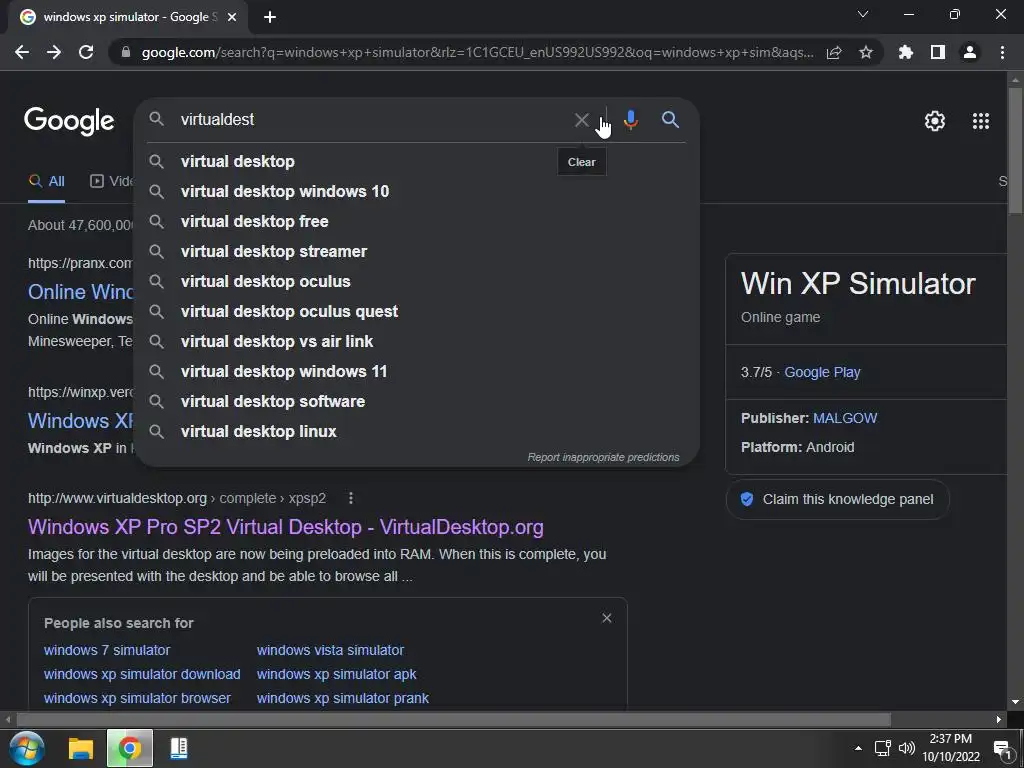
Task: Click the vertical scrollbar down arrow
Action: click(1015, 702)
